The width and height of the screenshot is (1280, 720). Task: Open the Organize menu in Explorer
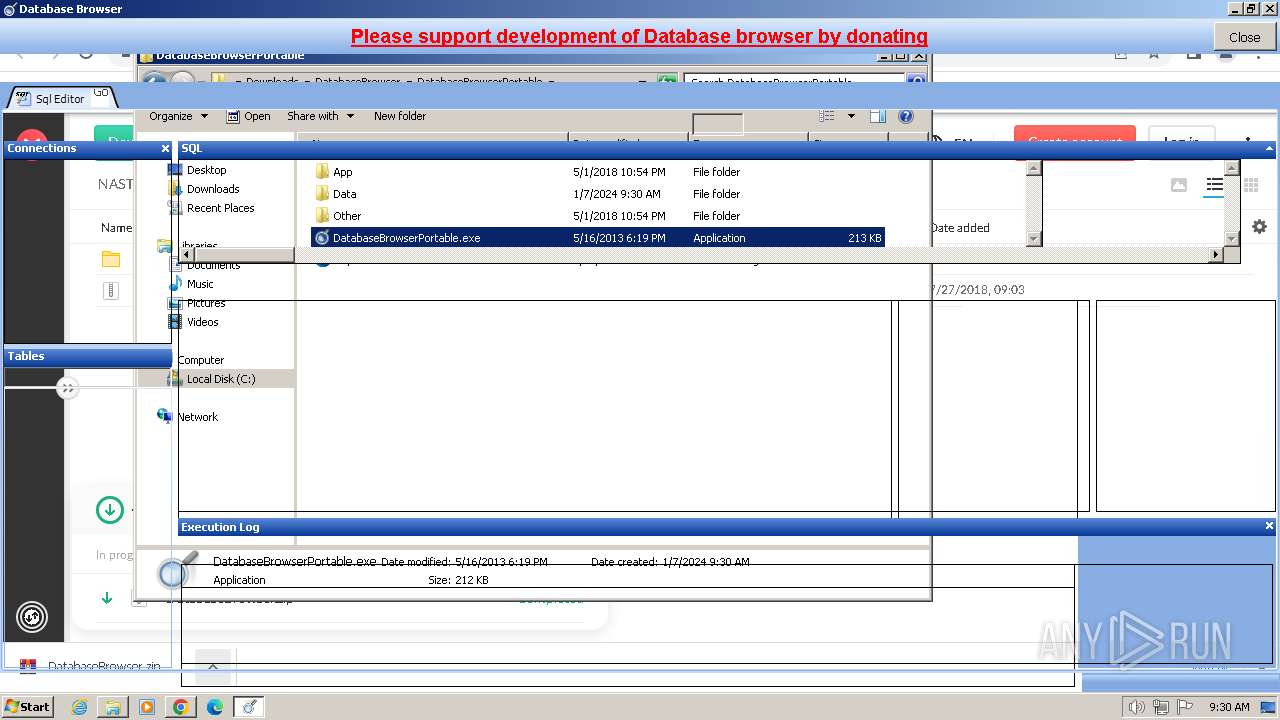coord(178,116)
